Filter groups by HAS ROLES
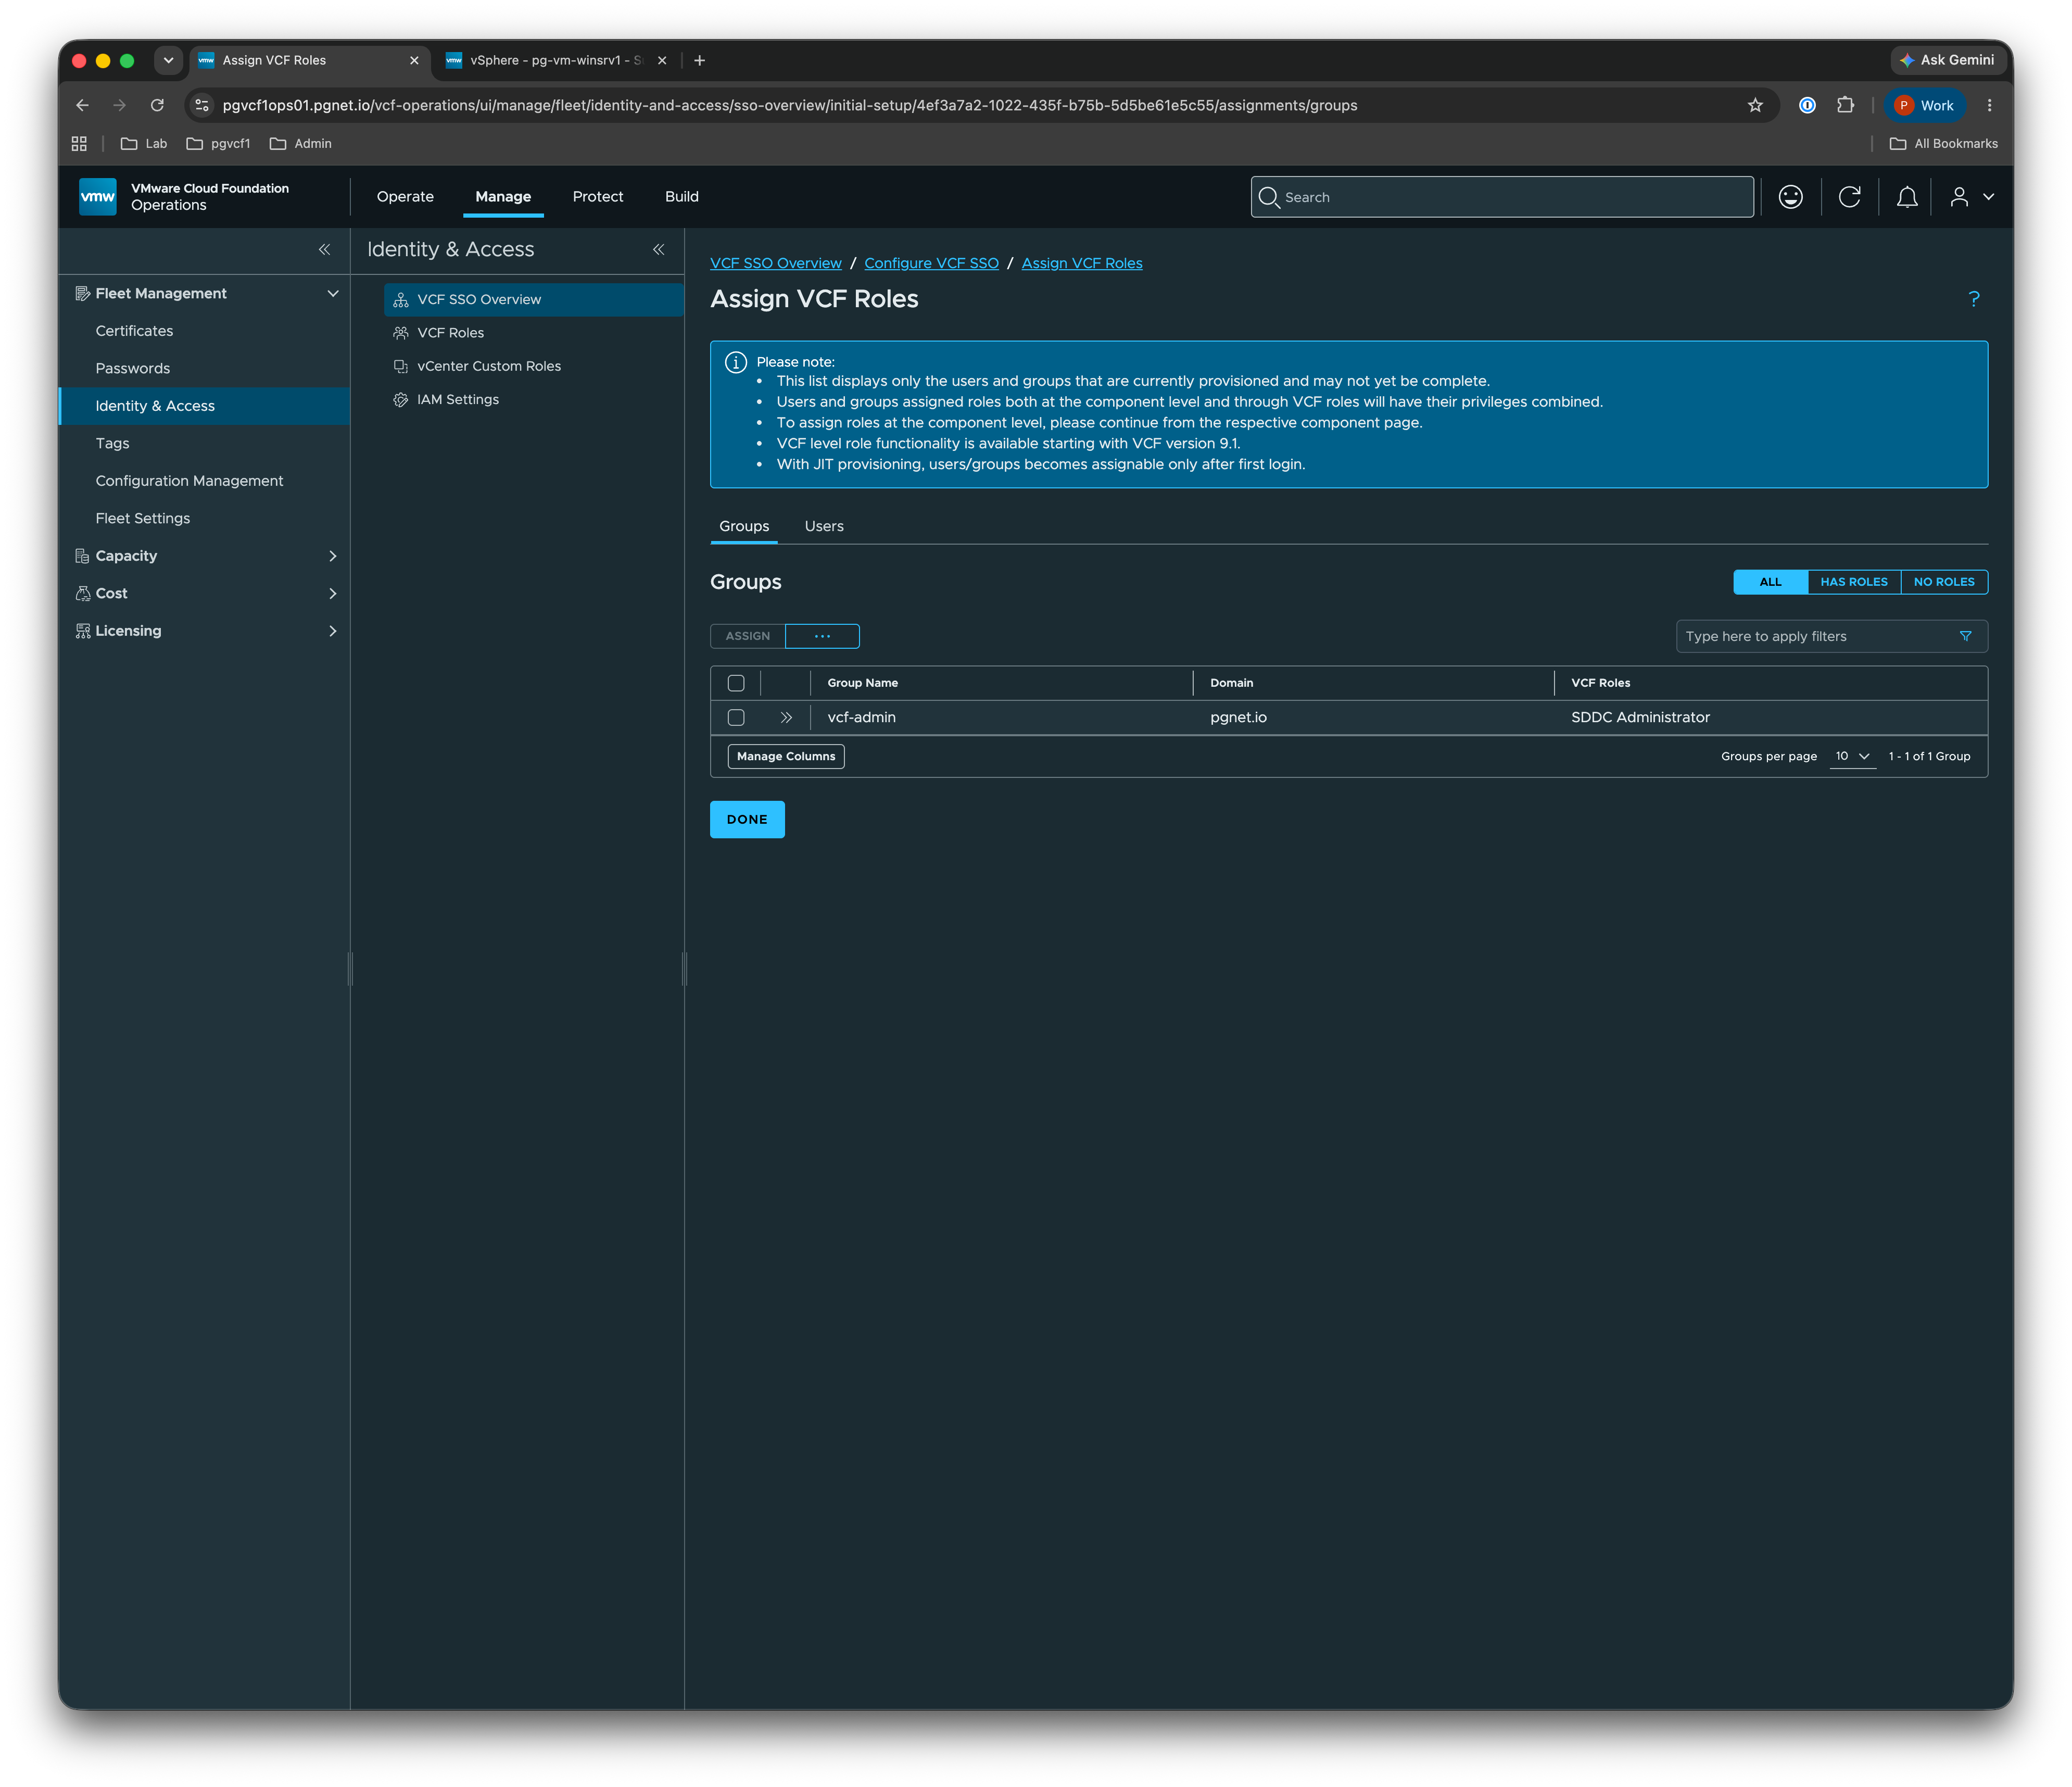Viewport: 2072px width, 1787px height. 1853,582
